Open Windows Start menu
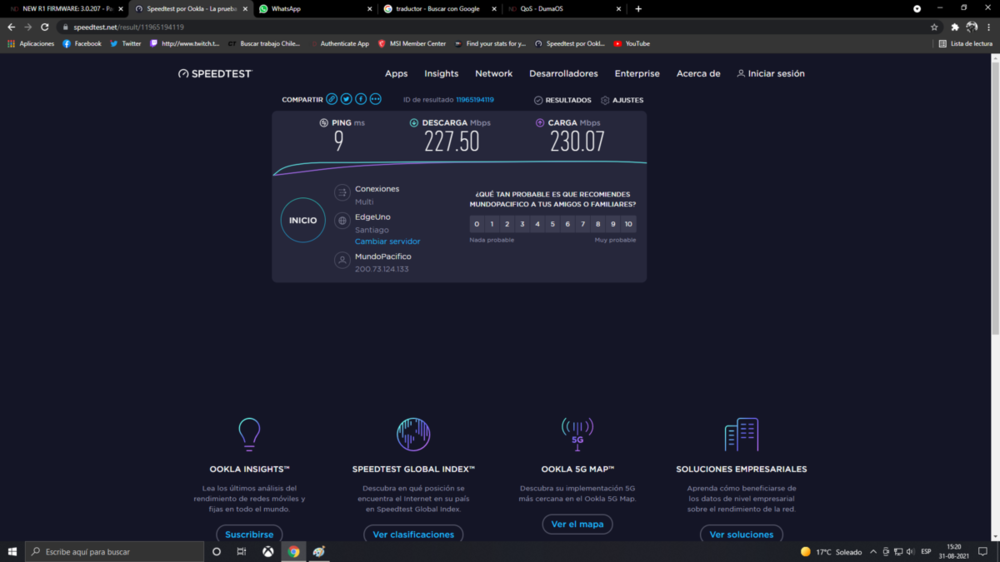1000x562 pixels. 12,552
